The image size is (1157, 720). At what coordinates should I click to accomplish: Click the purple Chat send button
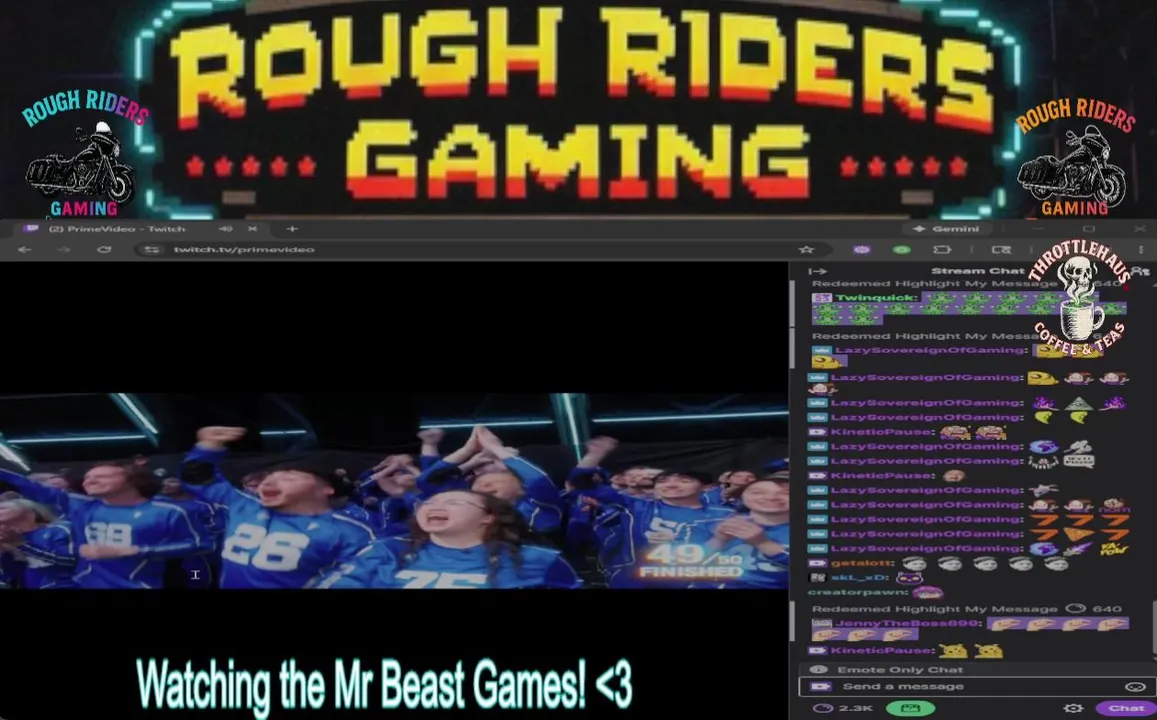(x=1126, y=708)
